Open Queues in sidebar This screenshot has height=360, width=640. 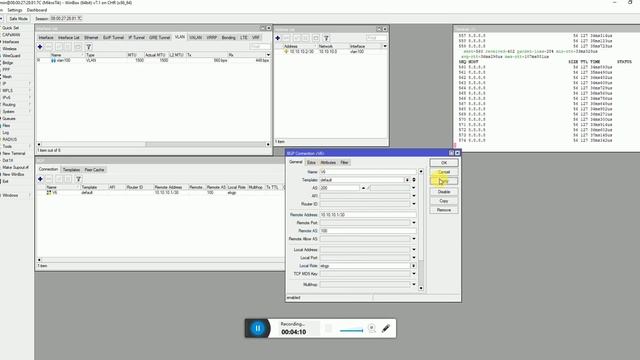point(9,118)
